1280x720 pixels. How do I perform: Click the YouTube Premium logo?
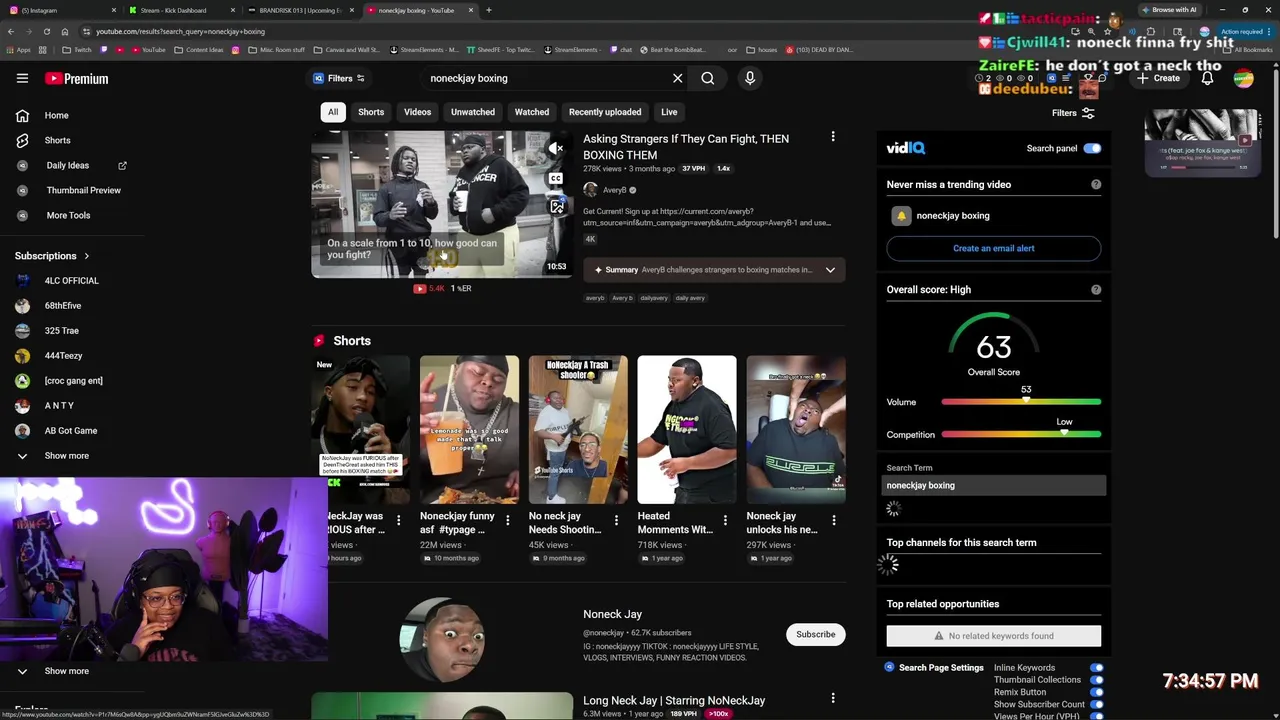click(76, 78)
